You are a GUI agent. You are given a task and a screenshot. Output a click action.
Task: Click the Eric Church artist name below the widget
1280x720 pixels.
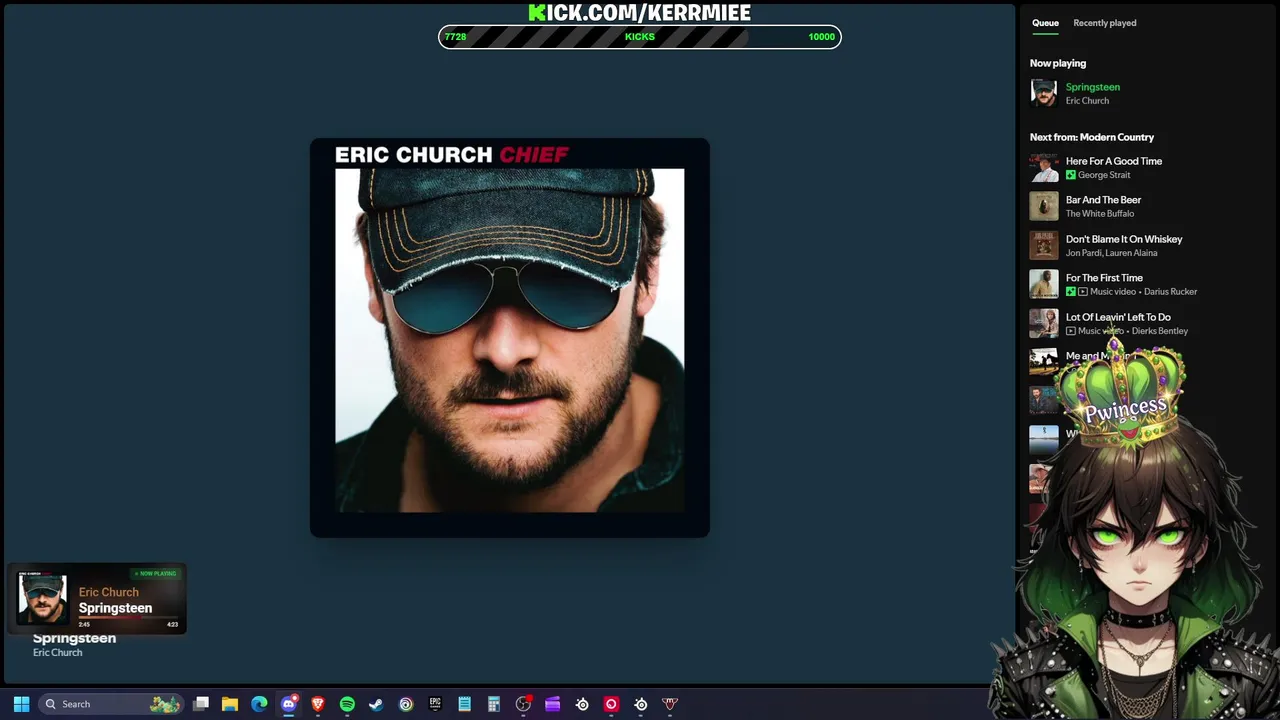coord(57,653)
